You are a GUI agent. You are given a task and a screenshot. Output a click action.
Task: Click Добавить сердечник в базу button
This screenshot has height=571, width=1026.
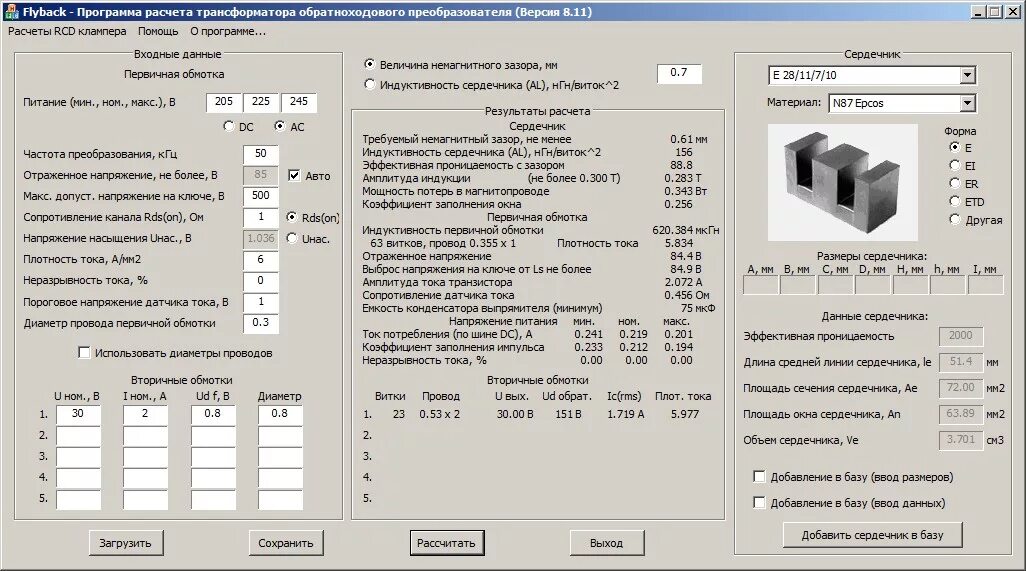pyautogui.click(x=872, y=535)
